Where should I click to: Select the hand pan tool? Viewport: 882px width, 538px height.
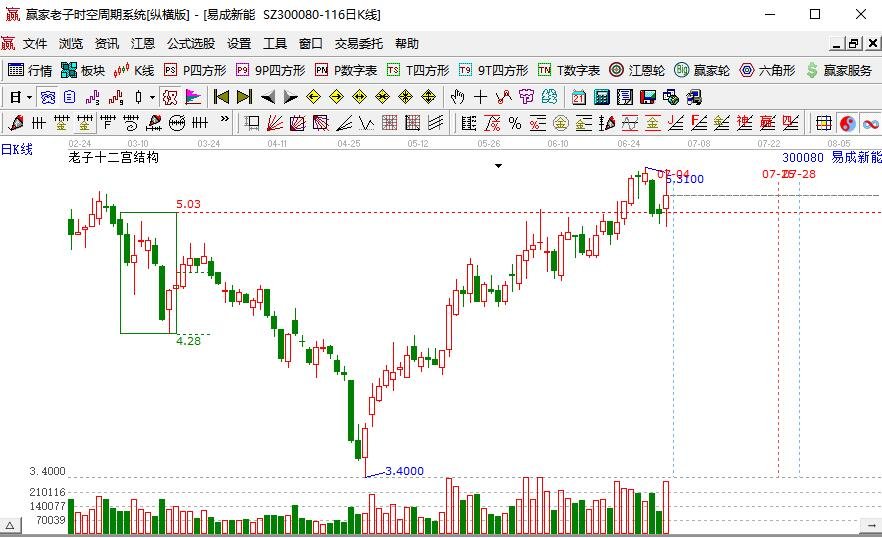pos(457,97)
